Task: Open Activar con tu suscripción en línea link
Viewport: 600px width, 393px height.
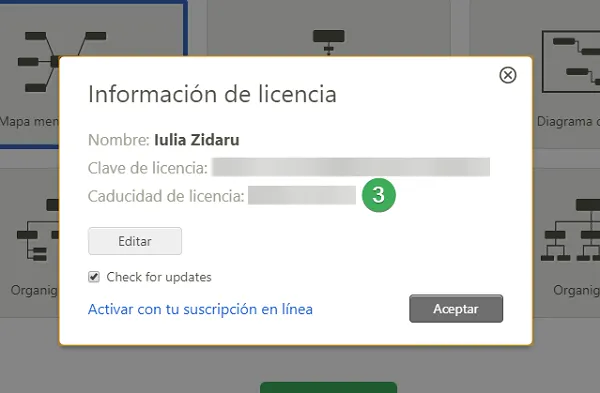Action: (x=200, y=309)
